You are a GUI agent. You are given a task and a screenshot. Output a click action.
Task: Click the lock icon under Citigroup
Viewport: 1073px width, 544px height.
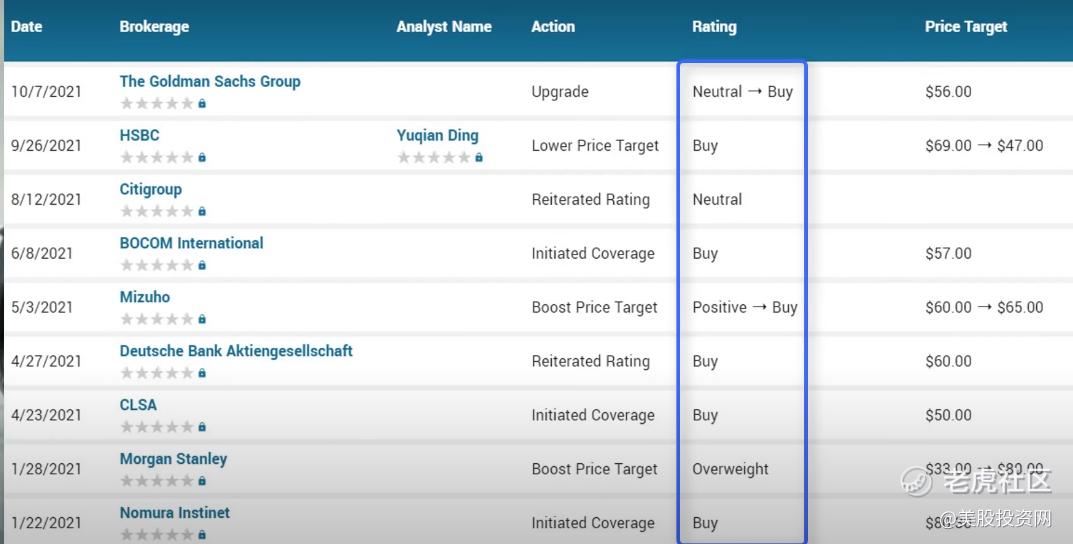[202, 211]
